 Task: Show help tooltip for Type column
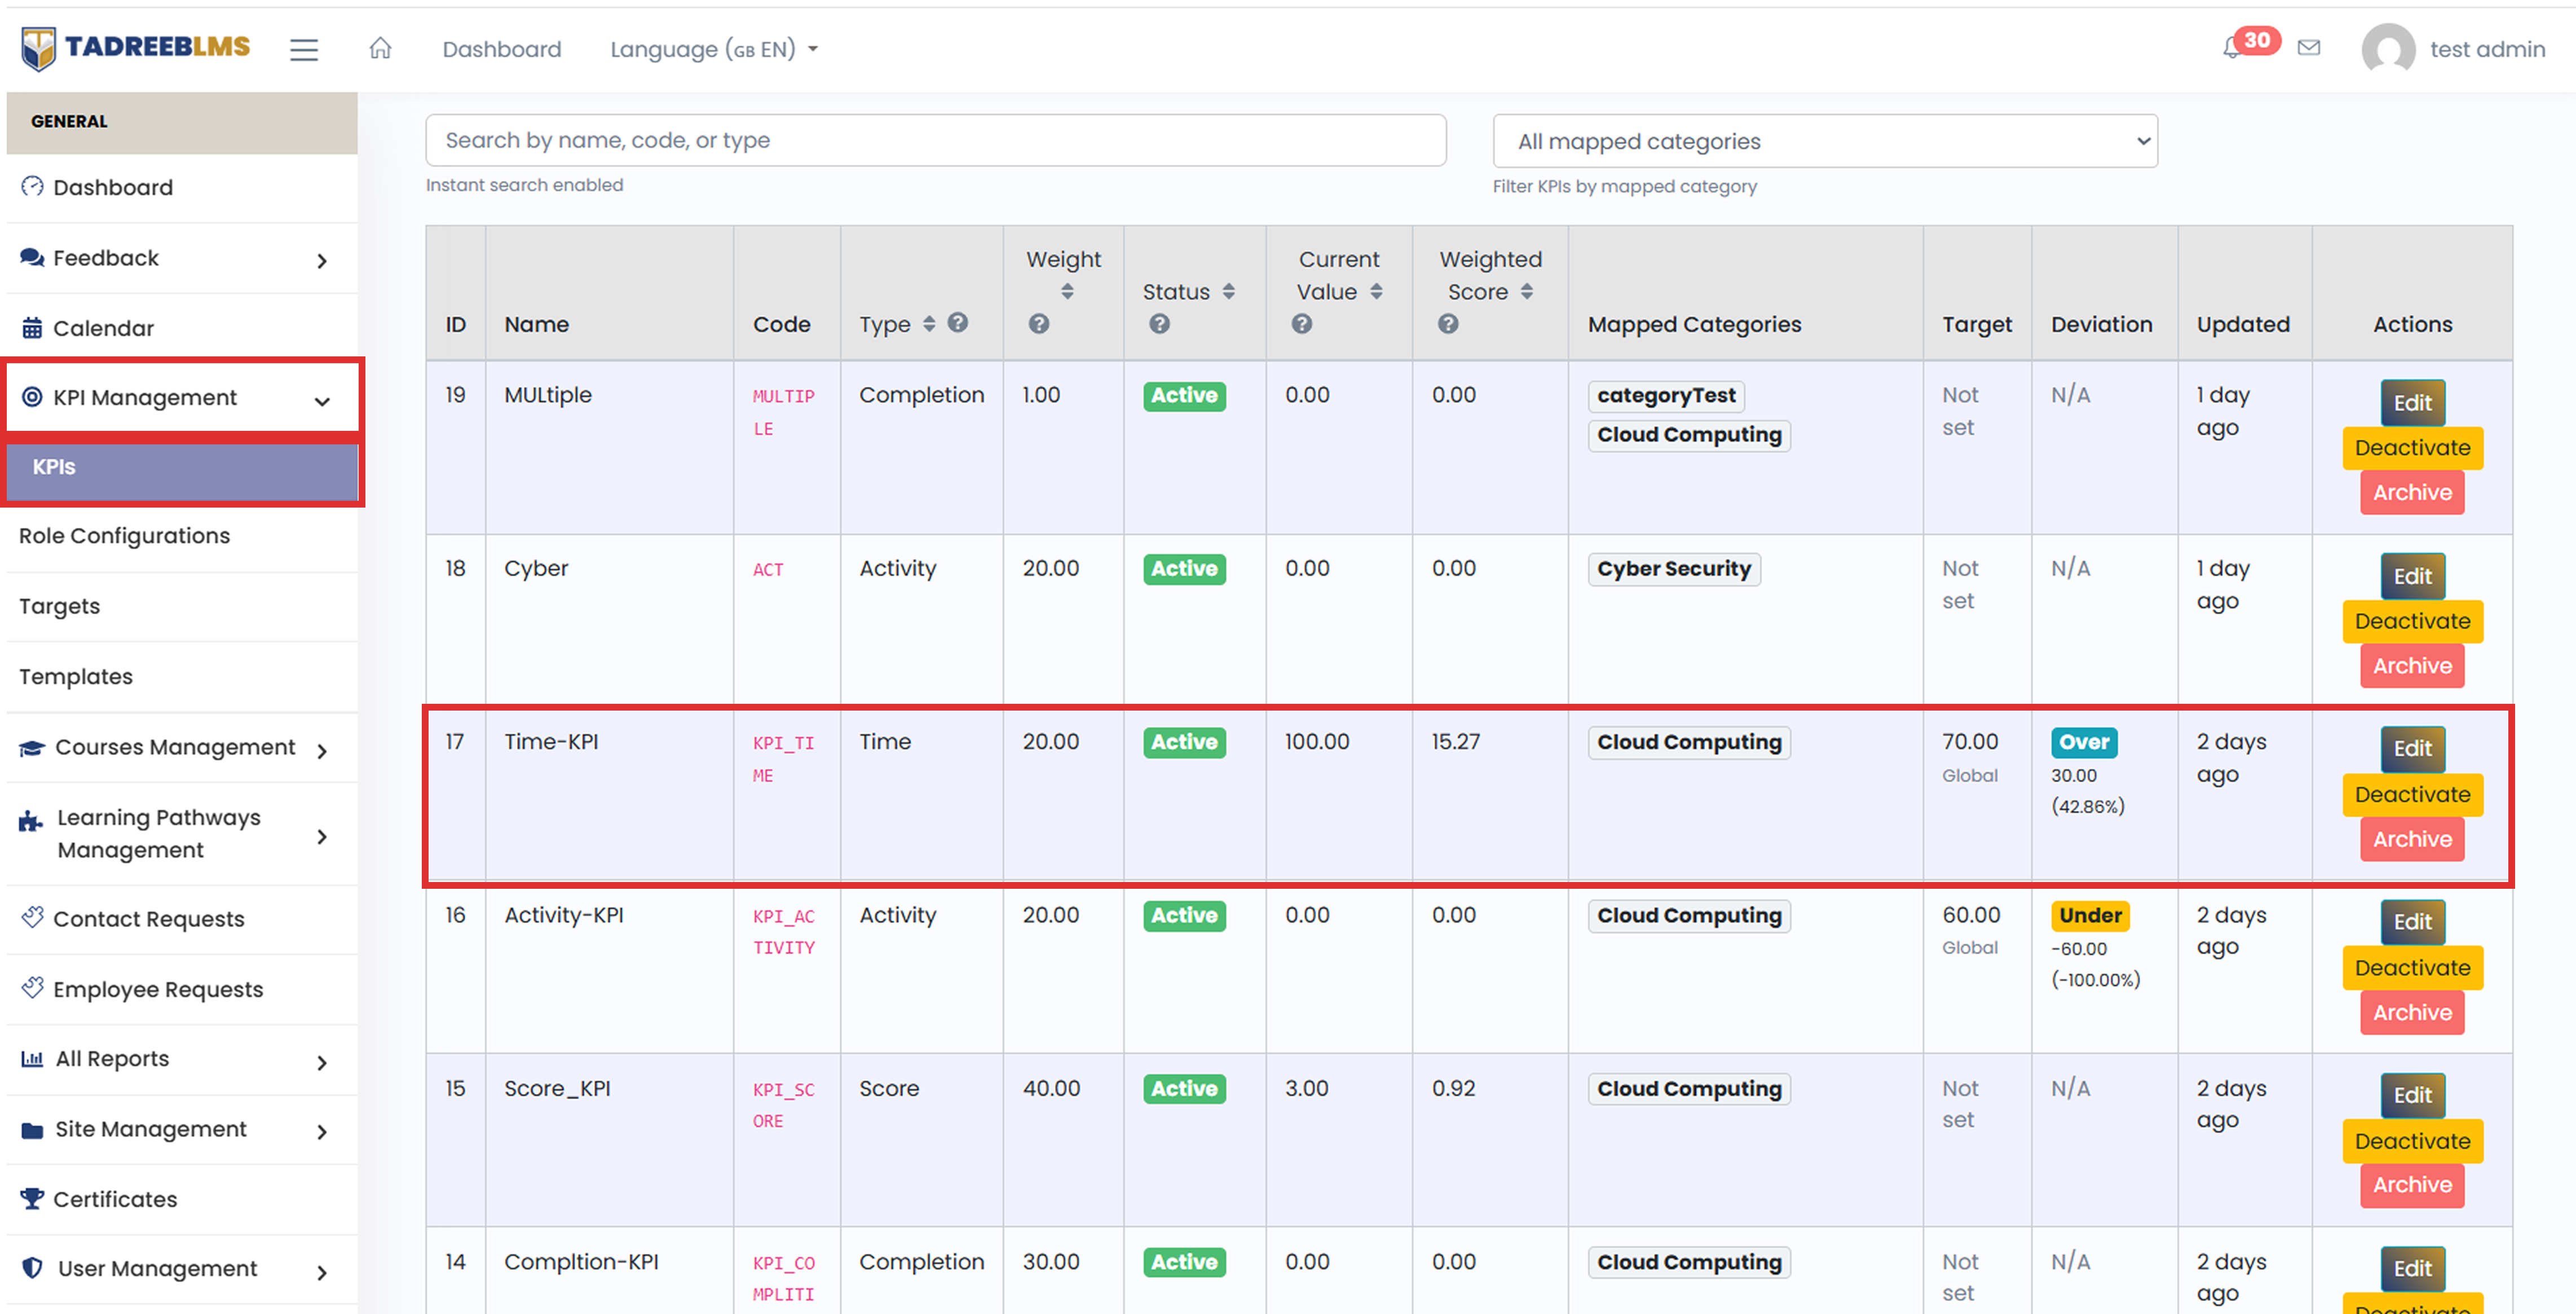tap(957, 322)
